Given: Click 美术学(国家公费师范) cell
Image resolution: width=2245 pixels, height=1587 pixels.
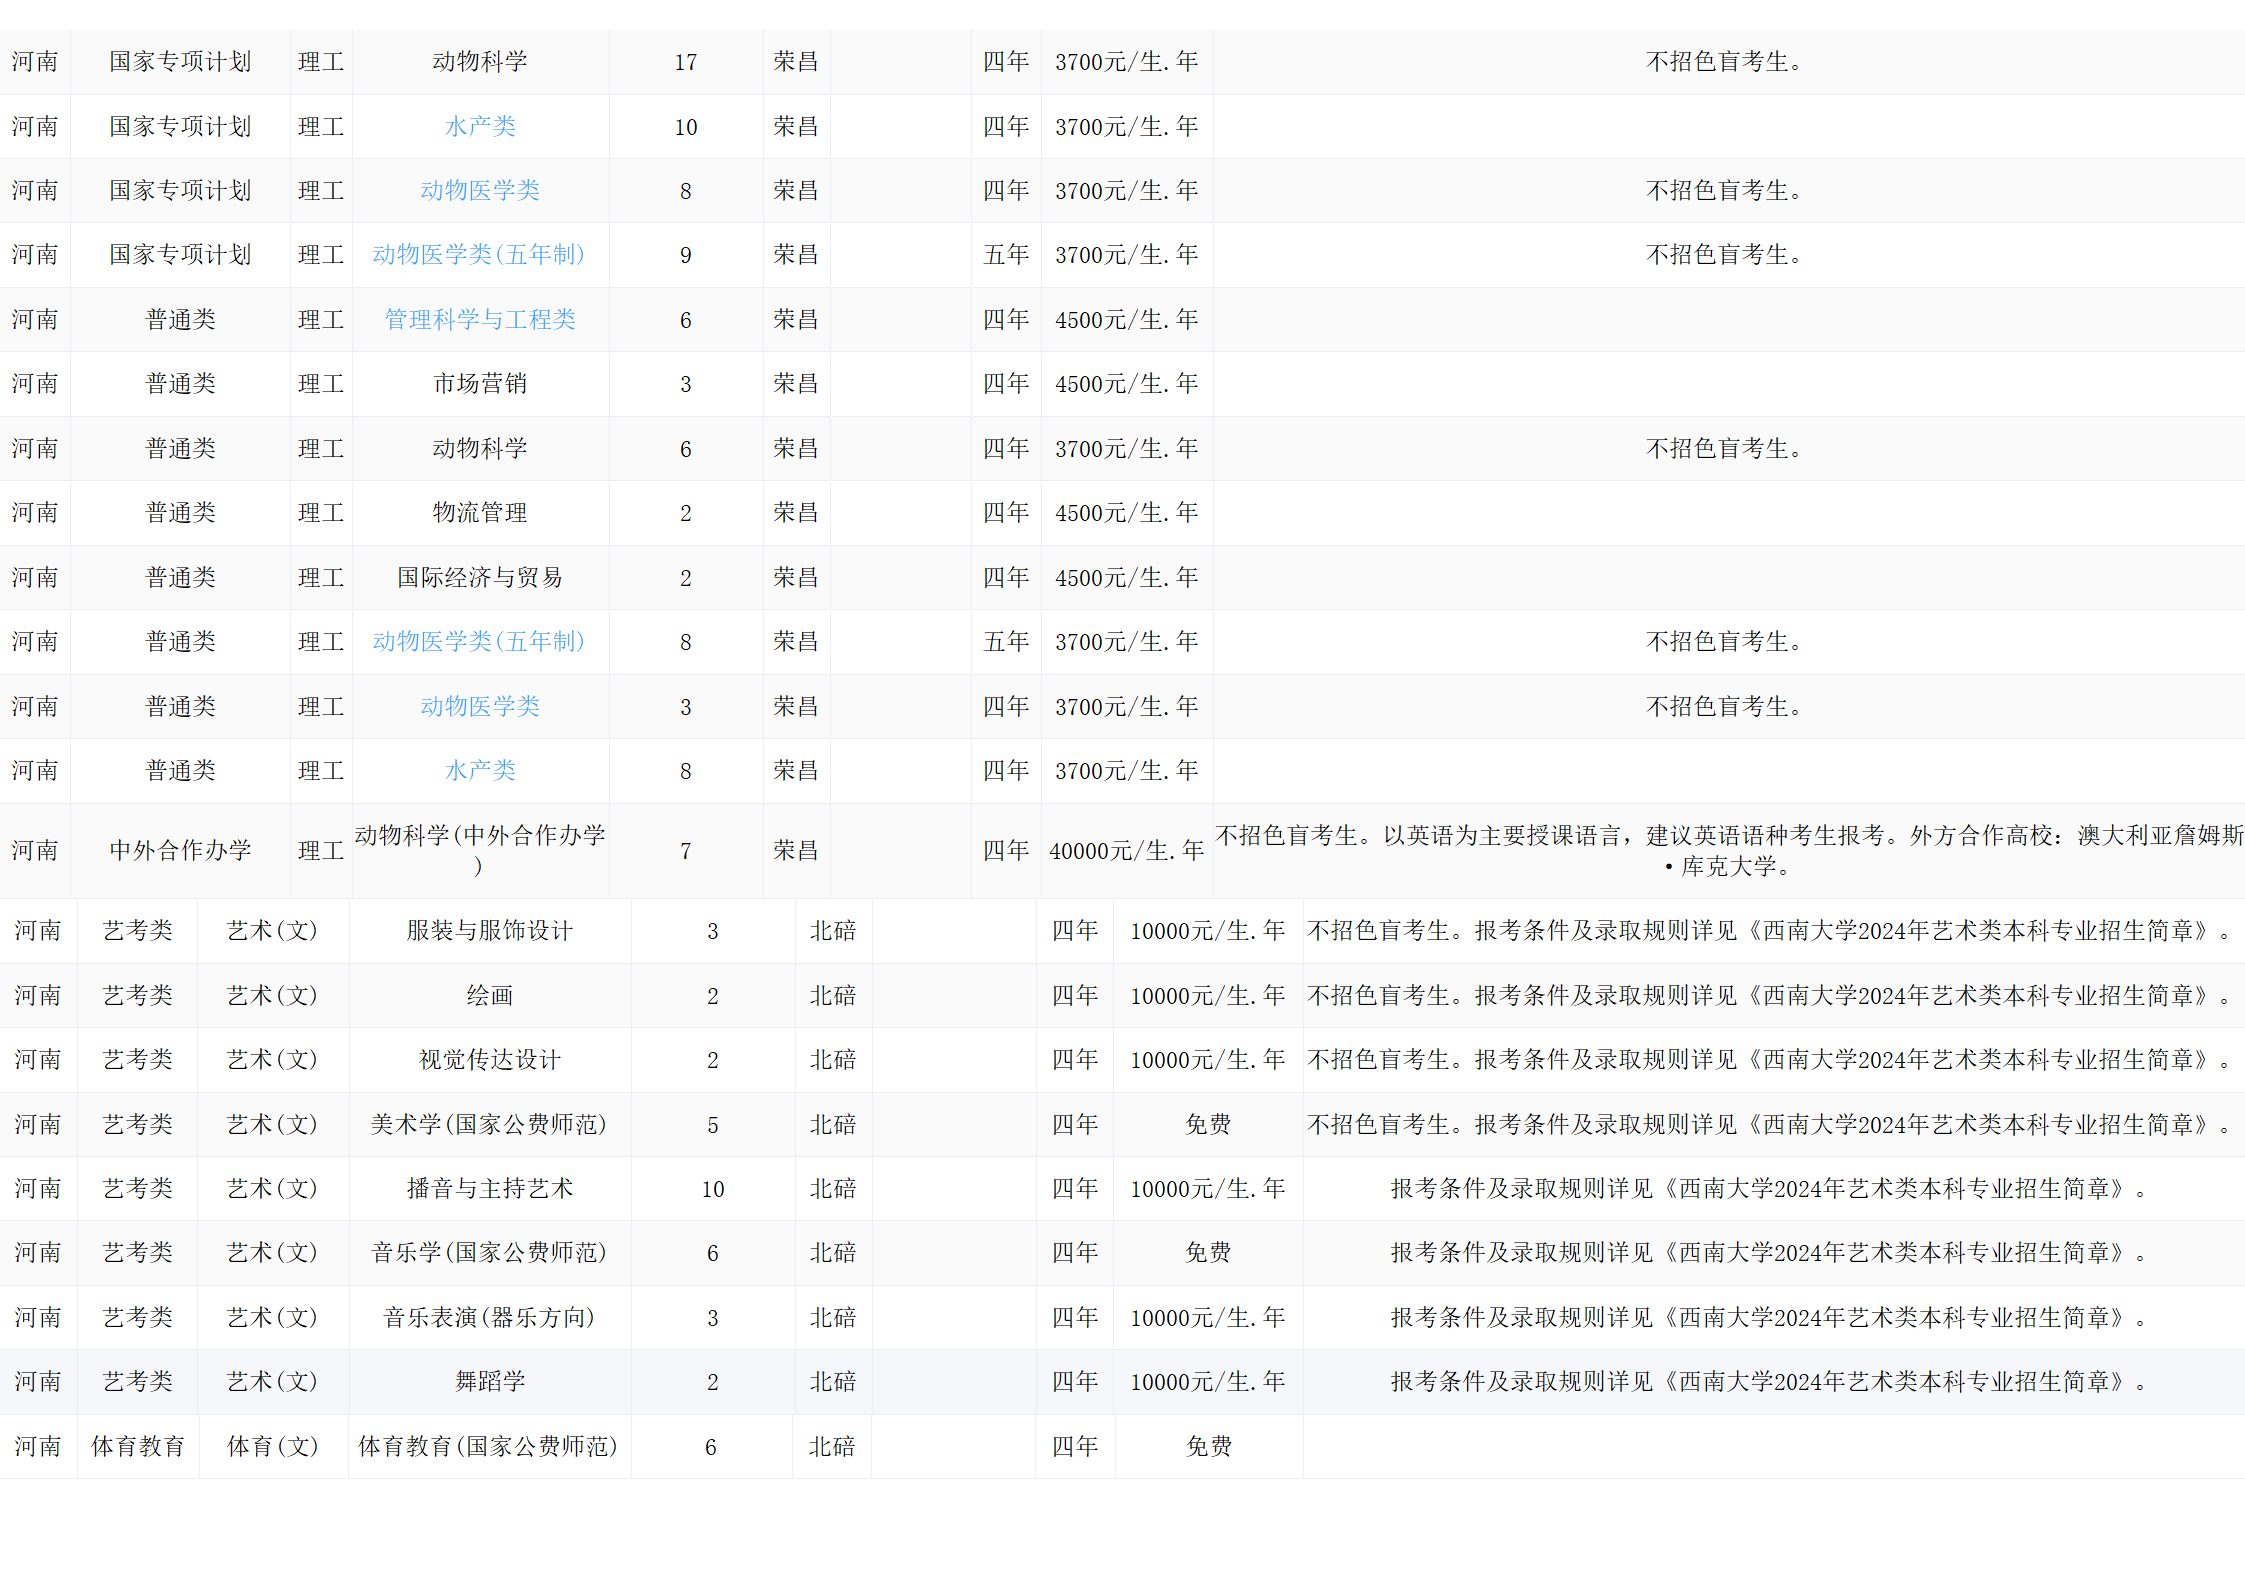Looking at the screenshot, I should coord(490,1125).
